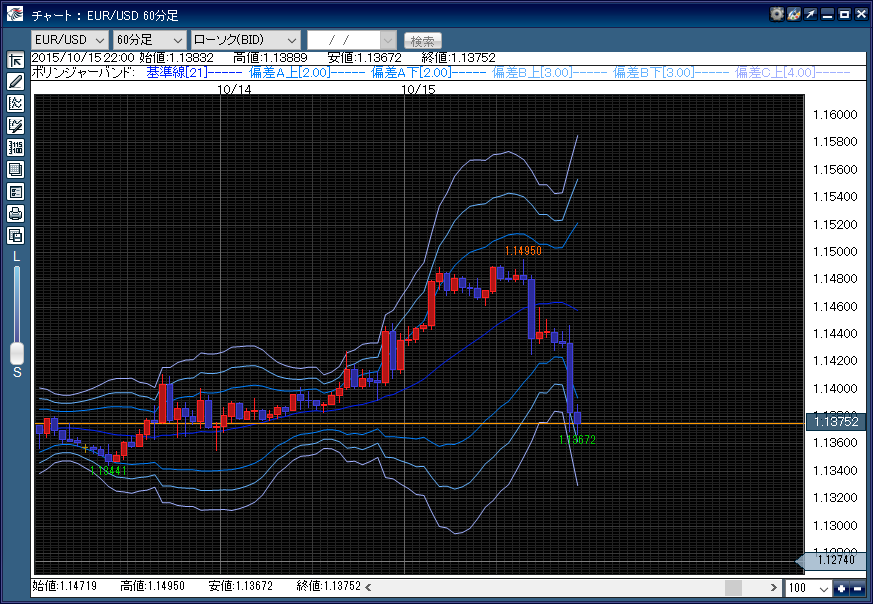Click the price scale ruler icon (115/100)
873x604 pixels.
(x=16, y=148)
